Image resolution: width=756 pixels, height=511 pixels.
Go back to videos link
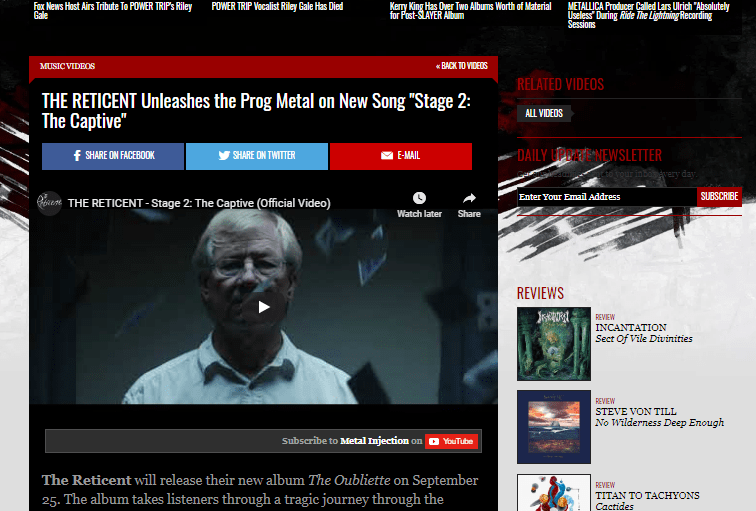click(462, 66)
